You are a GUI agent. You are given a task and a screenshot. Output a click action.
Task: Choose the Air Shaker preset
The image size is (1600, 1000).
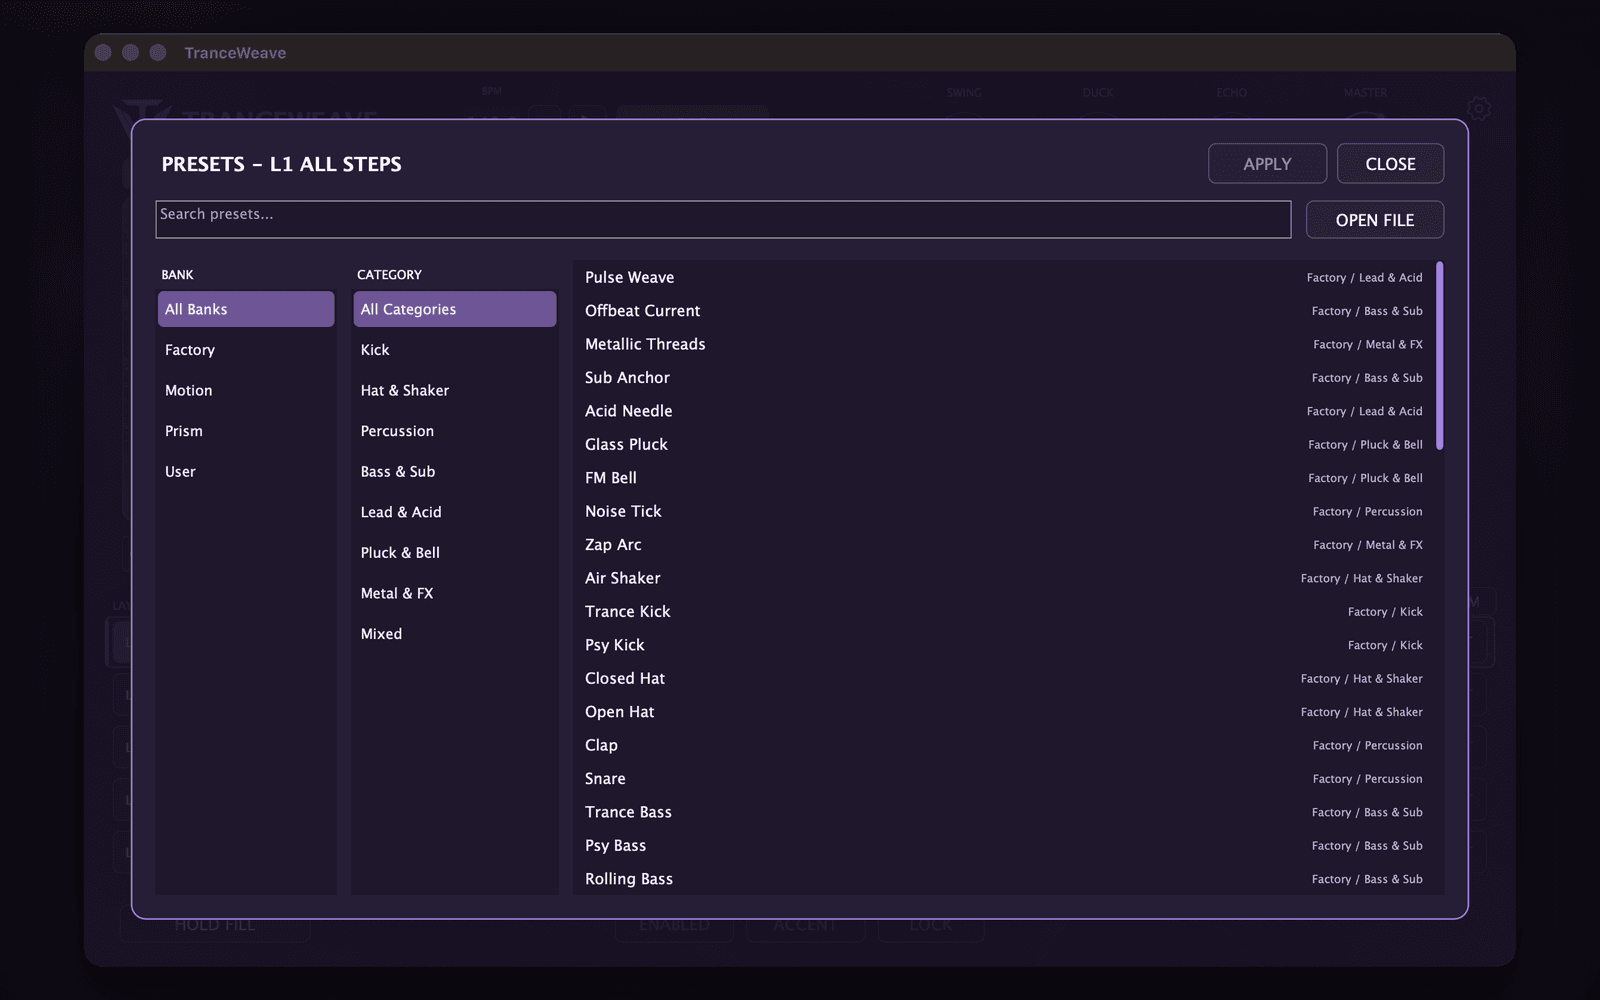click(x=1004, y=578)
